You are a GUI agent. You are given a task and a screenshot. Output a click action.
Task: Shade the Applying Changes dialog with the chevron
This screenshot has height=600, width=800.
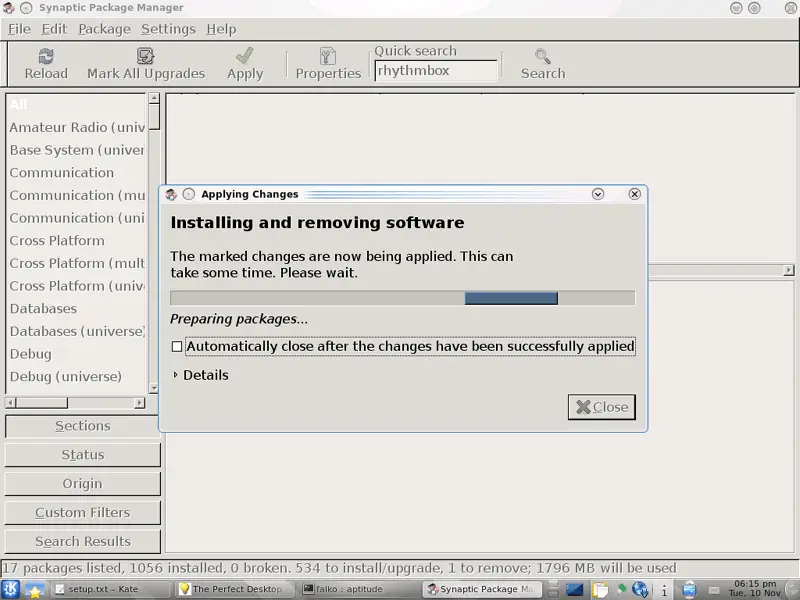pos(598,194)
